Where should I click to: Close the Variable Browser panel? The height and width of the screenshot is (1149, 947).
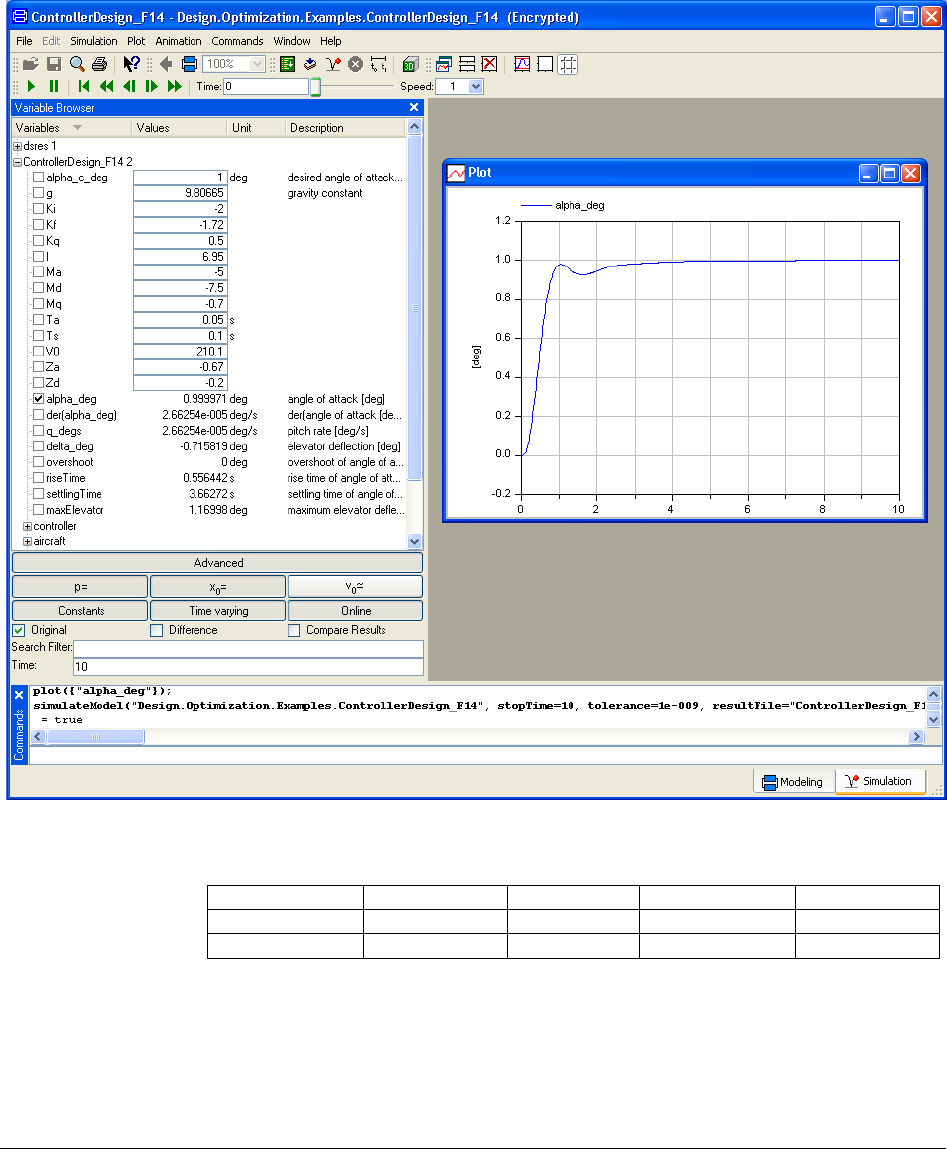(x=414, y=107)
